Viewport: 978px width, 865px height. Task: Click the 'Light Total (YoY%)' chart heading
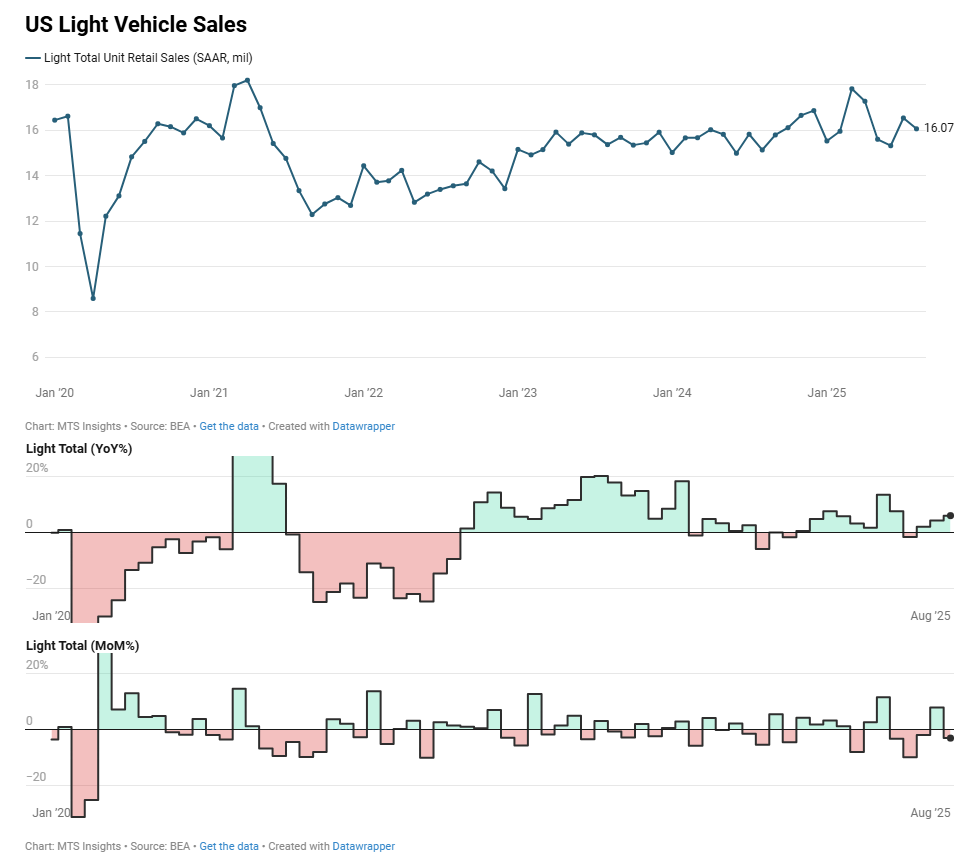click(x=79, y=449)
